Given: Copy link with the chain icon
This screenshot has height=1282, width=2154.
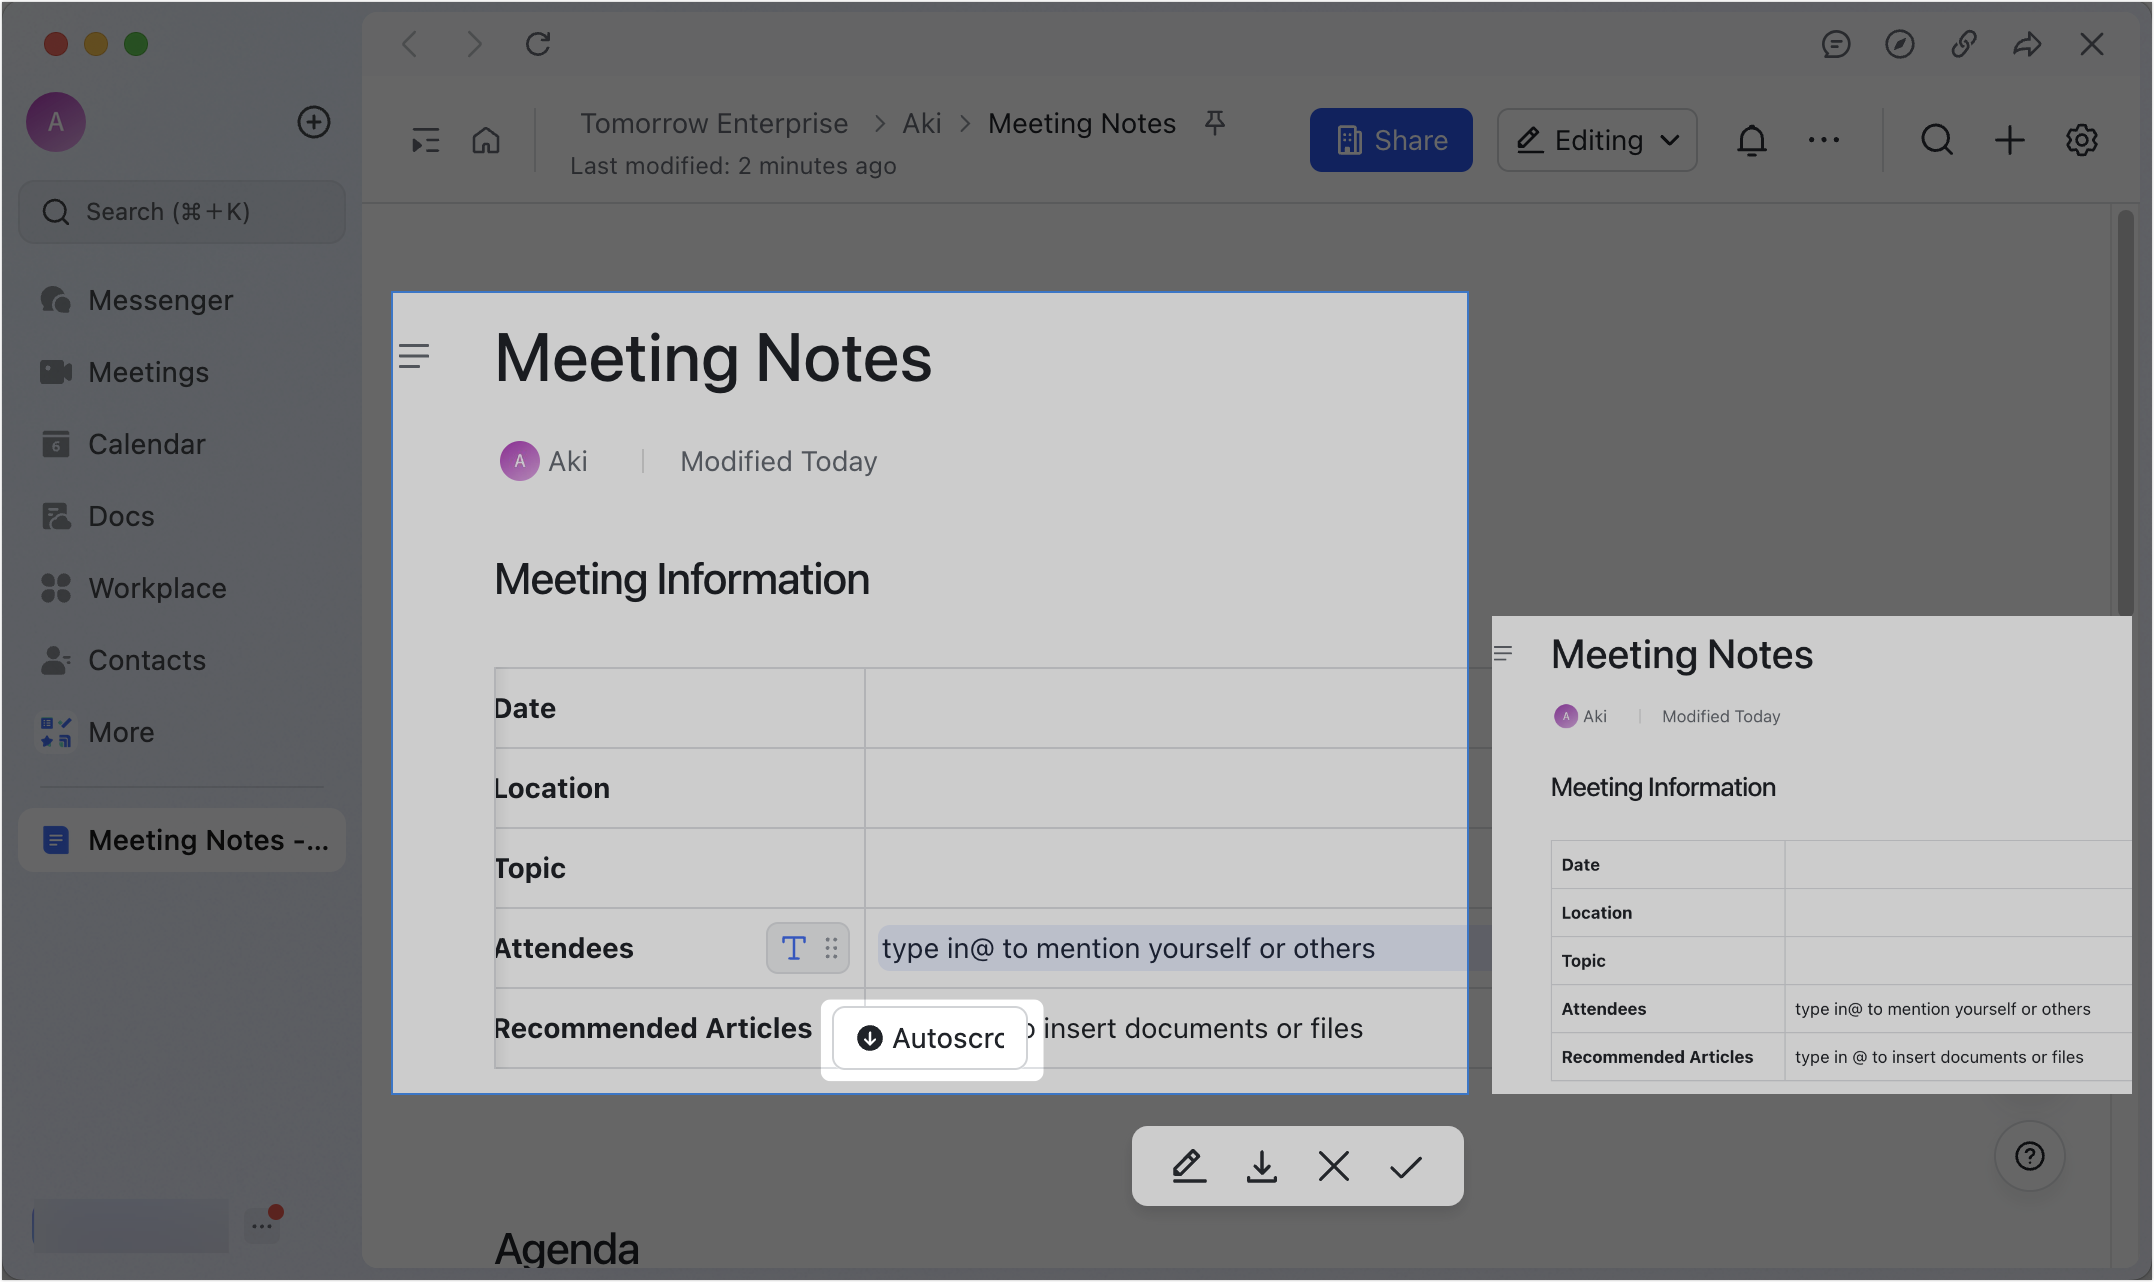Looking at the screenshot, I should (x=1964, y=44).
